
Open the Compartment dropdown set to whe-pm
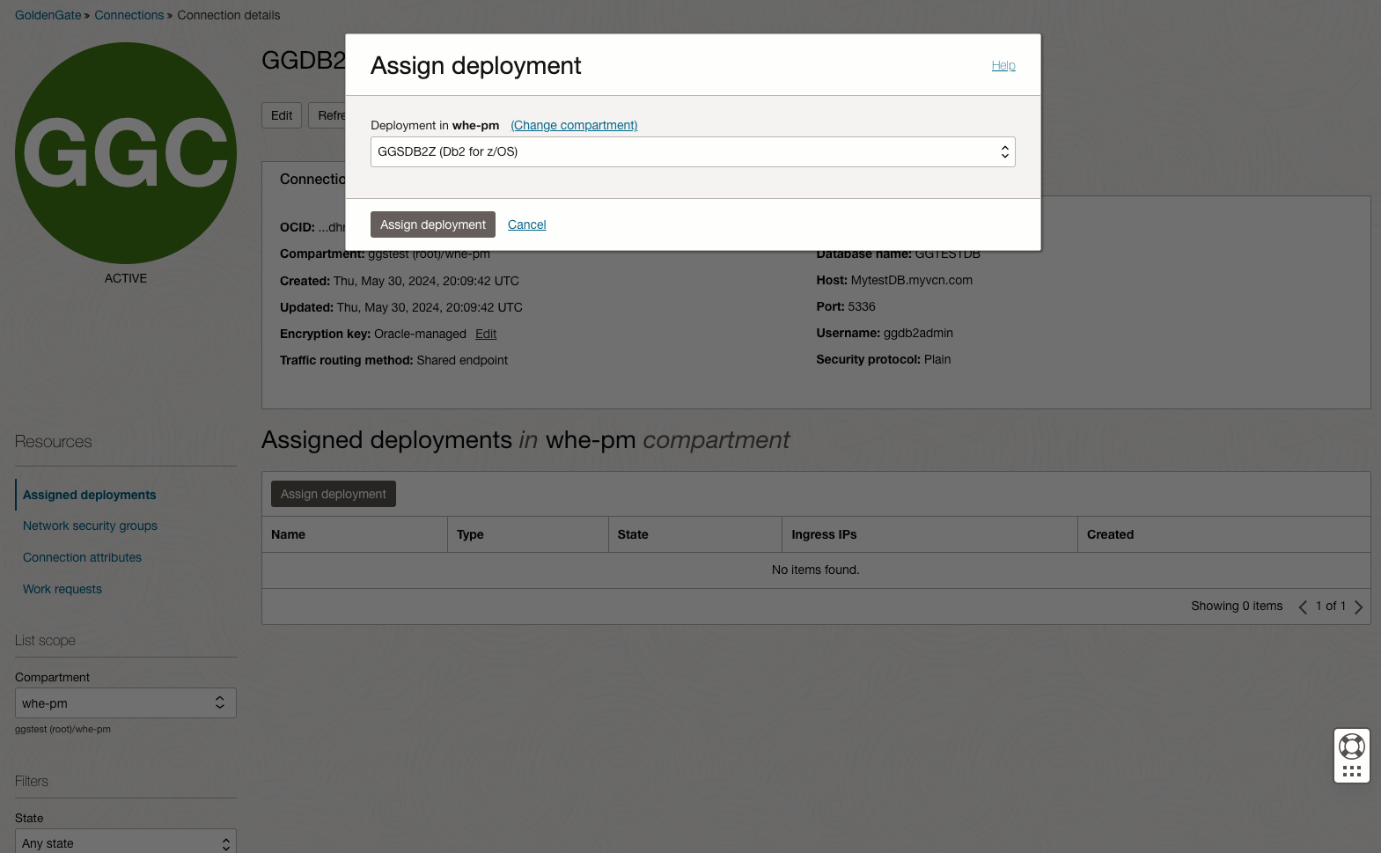tap(126, 703)
